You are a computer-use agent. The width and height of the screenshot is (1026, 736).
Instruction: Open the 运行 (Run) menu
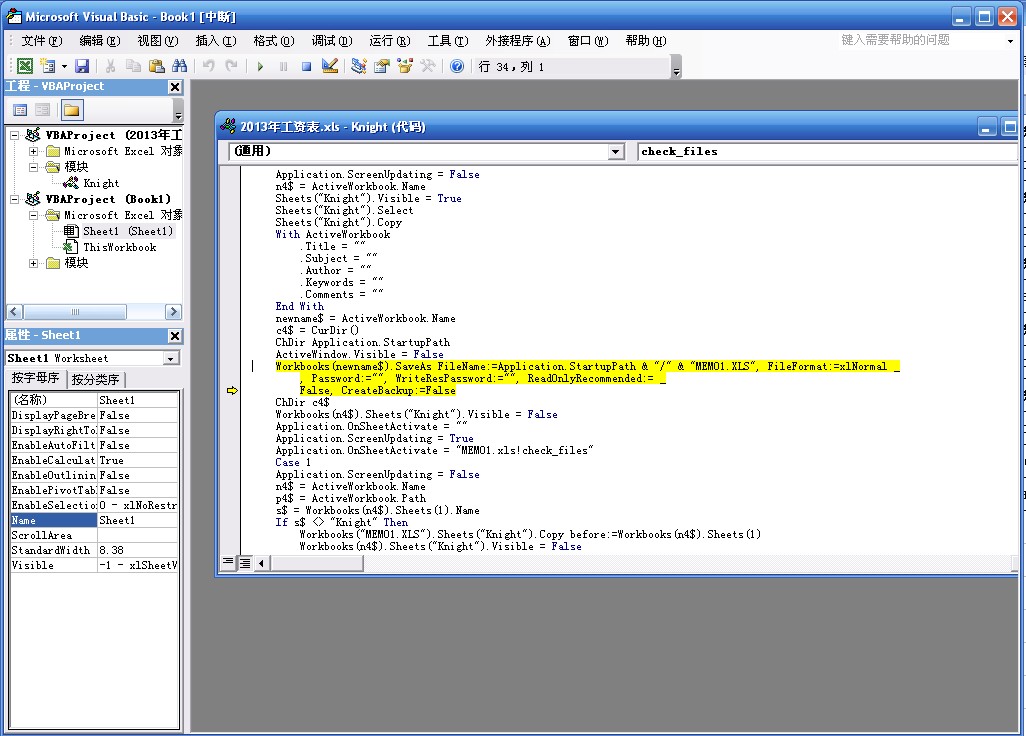390,41
